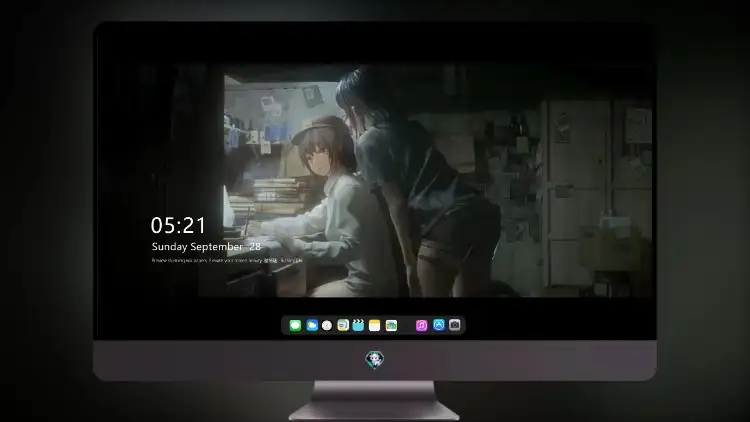Launch the pink iTunes music icon
This screenshot has height=422, width=750.
point(421,325)
